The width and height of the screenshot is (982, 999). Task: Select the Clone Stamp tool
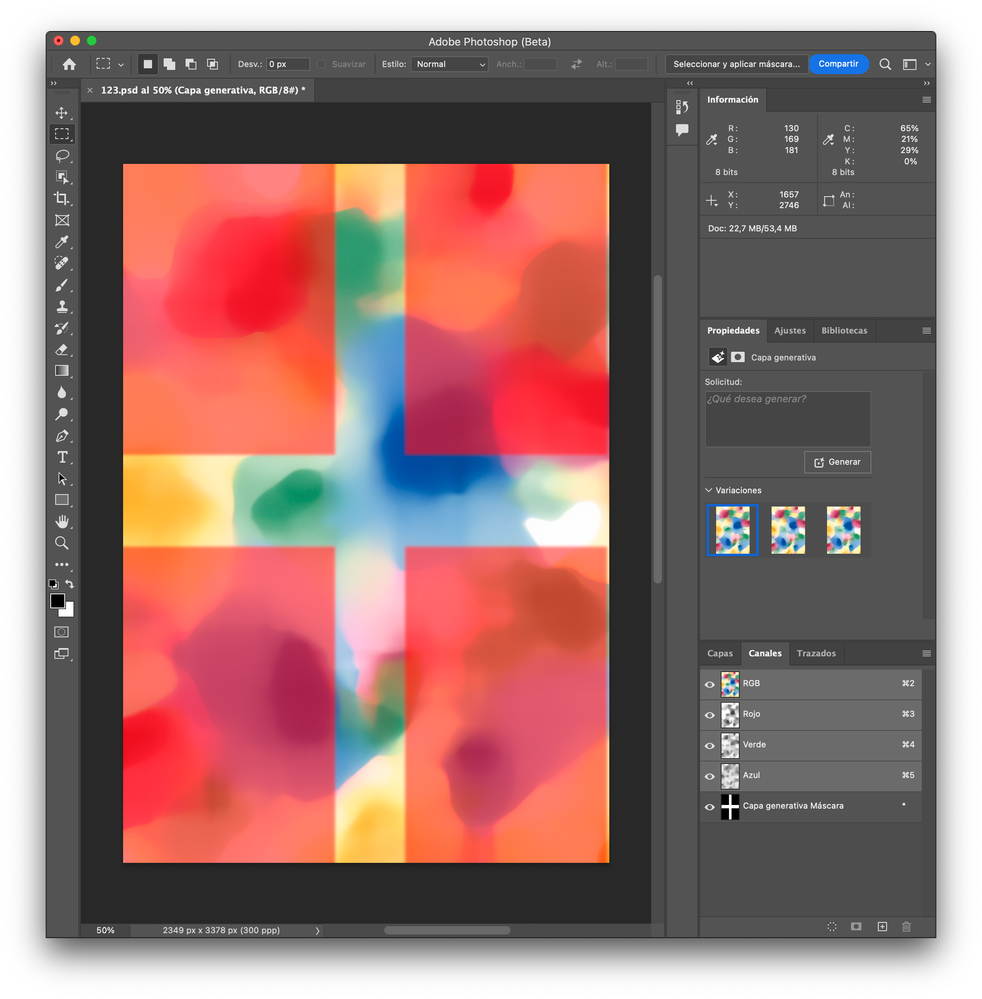(62, 306)
